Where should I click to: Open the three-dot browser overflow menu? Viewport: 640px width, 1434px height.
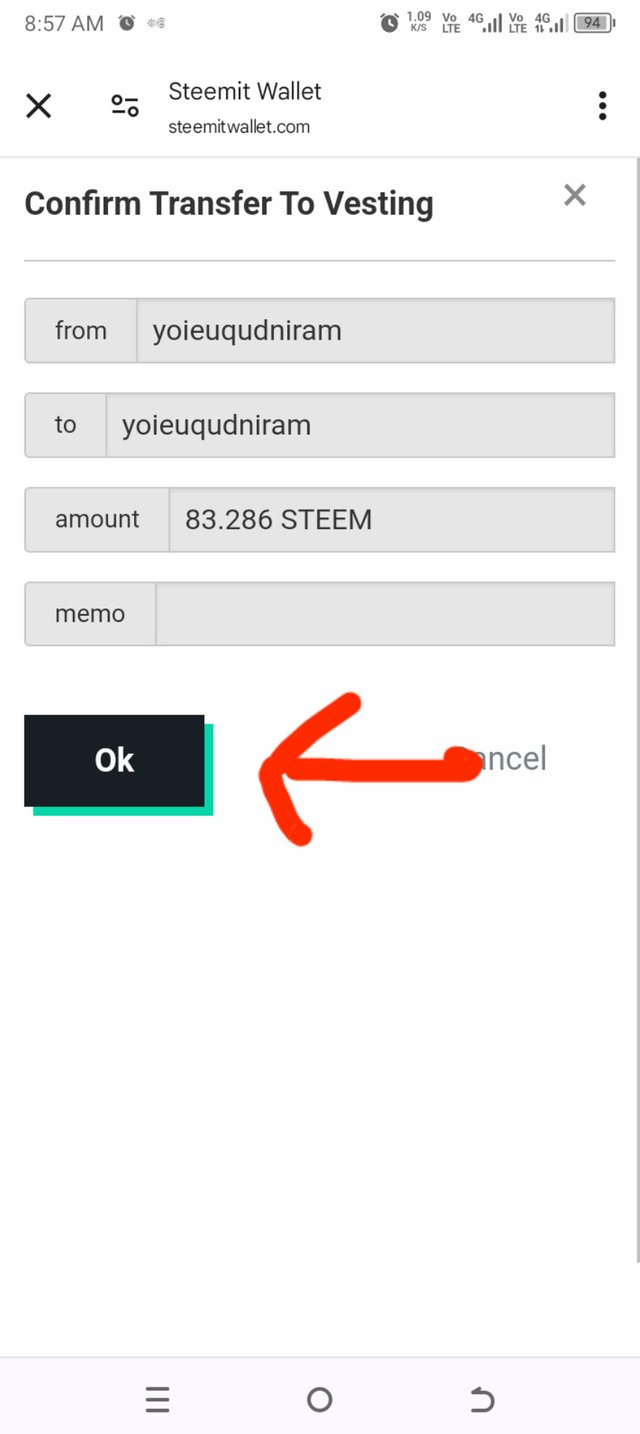[602, 106]
